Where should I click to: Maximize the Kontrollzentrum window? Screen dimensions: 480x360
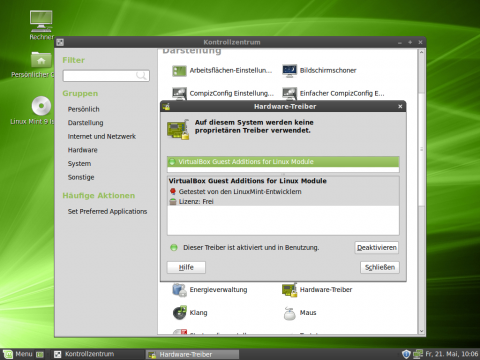[x=410, y=42]
